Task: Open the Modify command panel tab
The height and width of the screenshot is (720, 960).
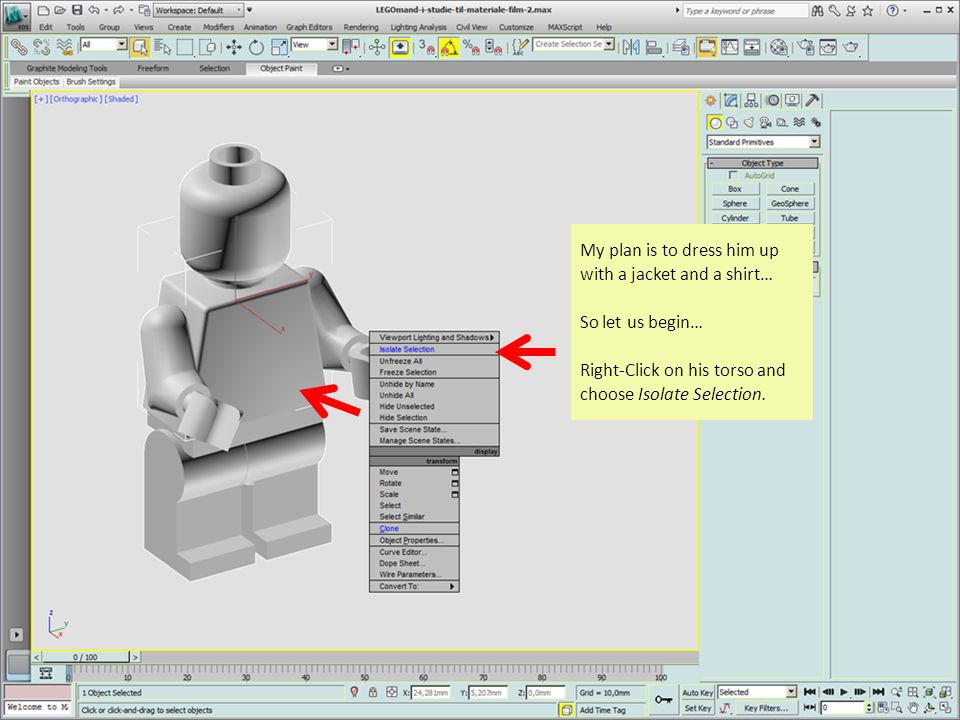Action: point(730,100)
